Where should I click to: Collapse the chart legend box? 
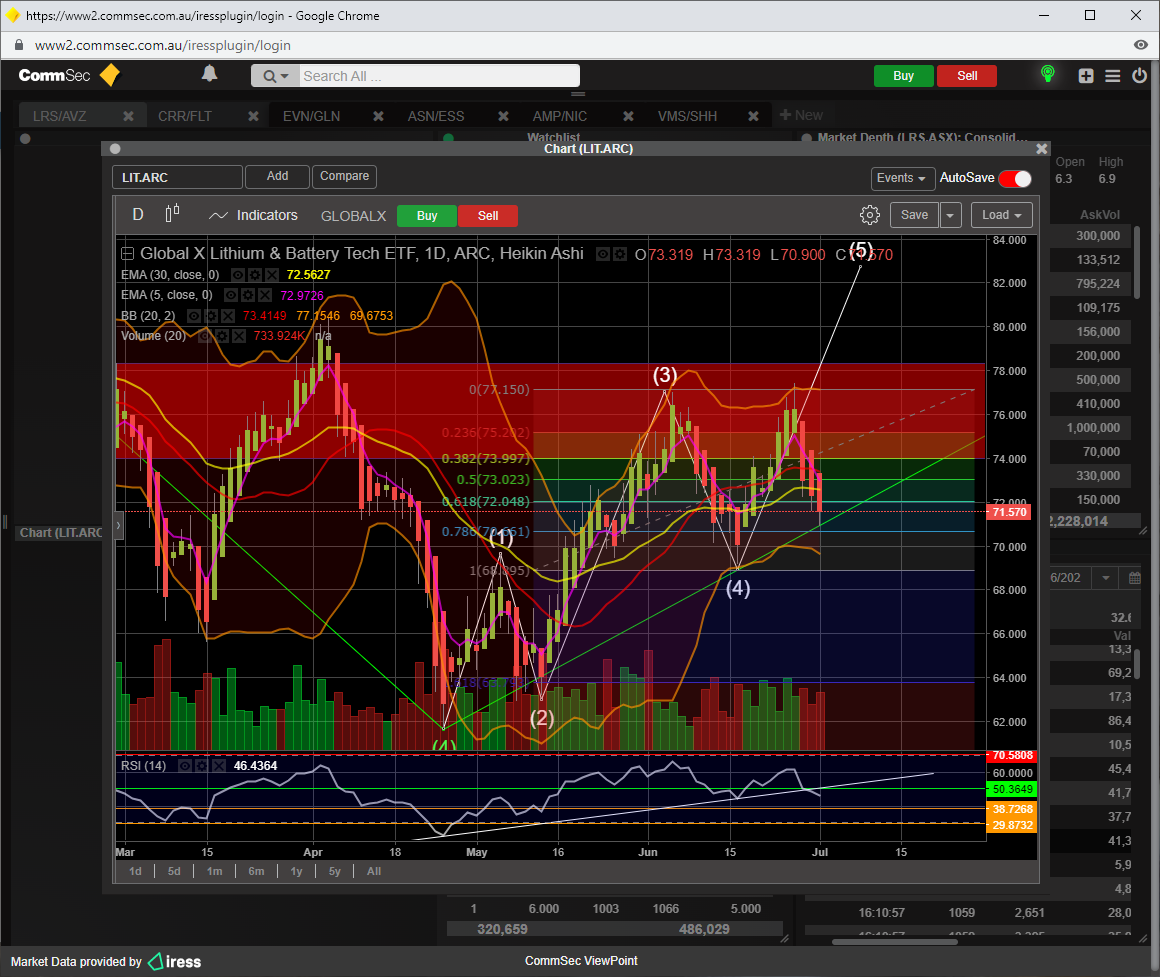[x=127, y=254]
